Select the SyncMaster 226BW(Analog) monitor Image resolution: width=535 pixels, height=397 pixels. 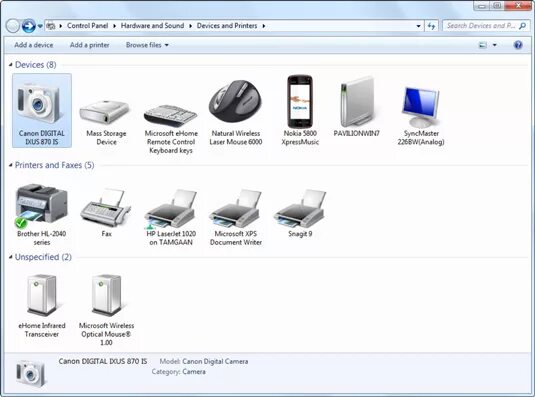pyautogui.click(x=421, y=116)
